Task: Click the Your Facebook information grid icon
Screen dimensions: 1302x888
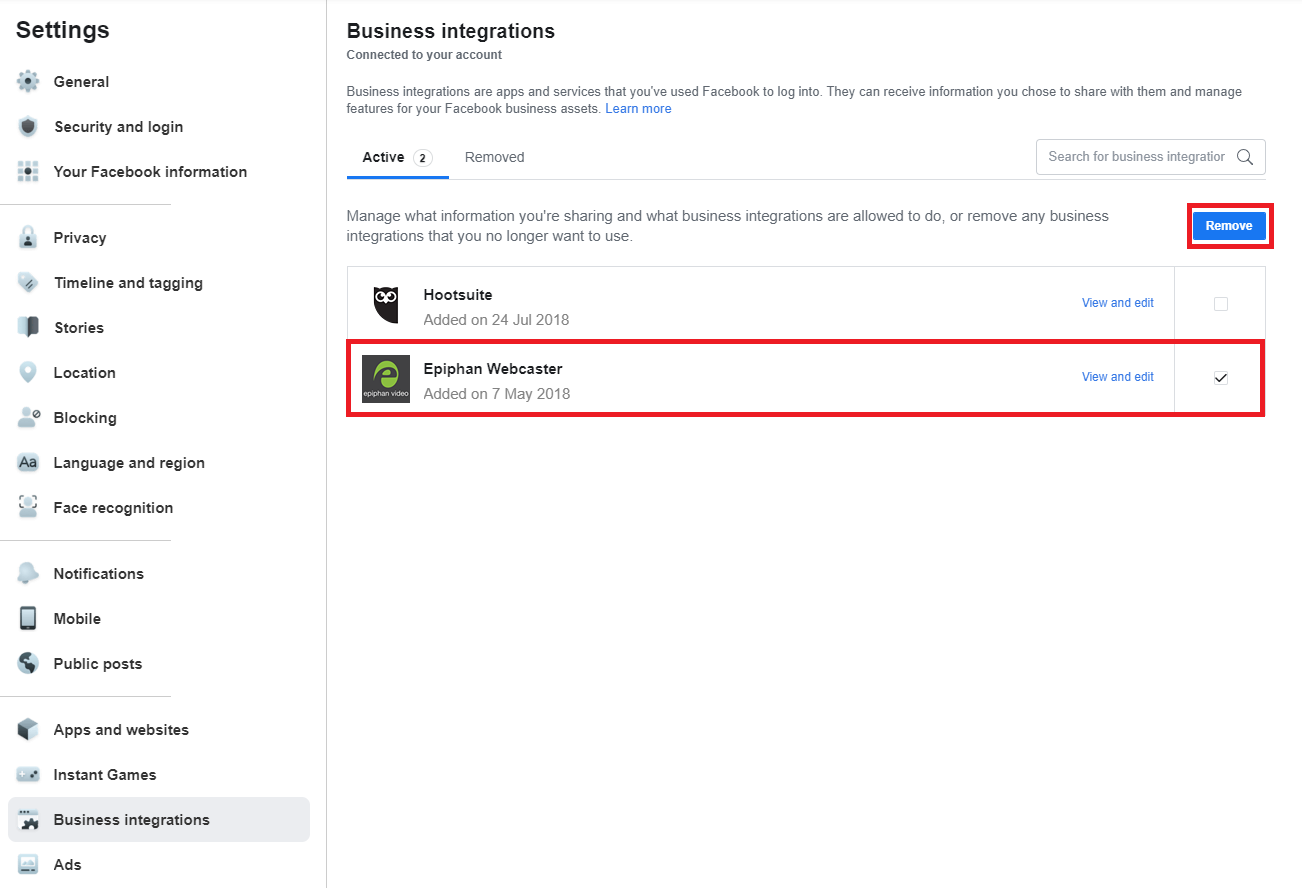Action: [28, 172]
